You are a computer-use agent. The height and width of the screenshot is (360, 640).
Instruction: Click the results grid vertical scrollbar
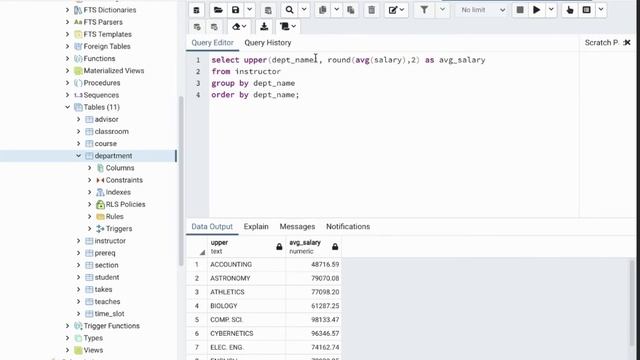(632, 302)
